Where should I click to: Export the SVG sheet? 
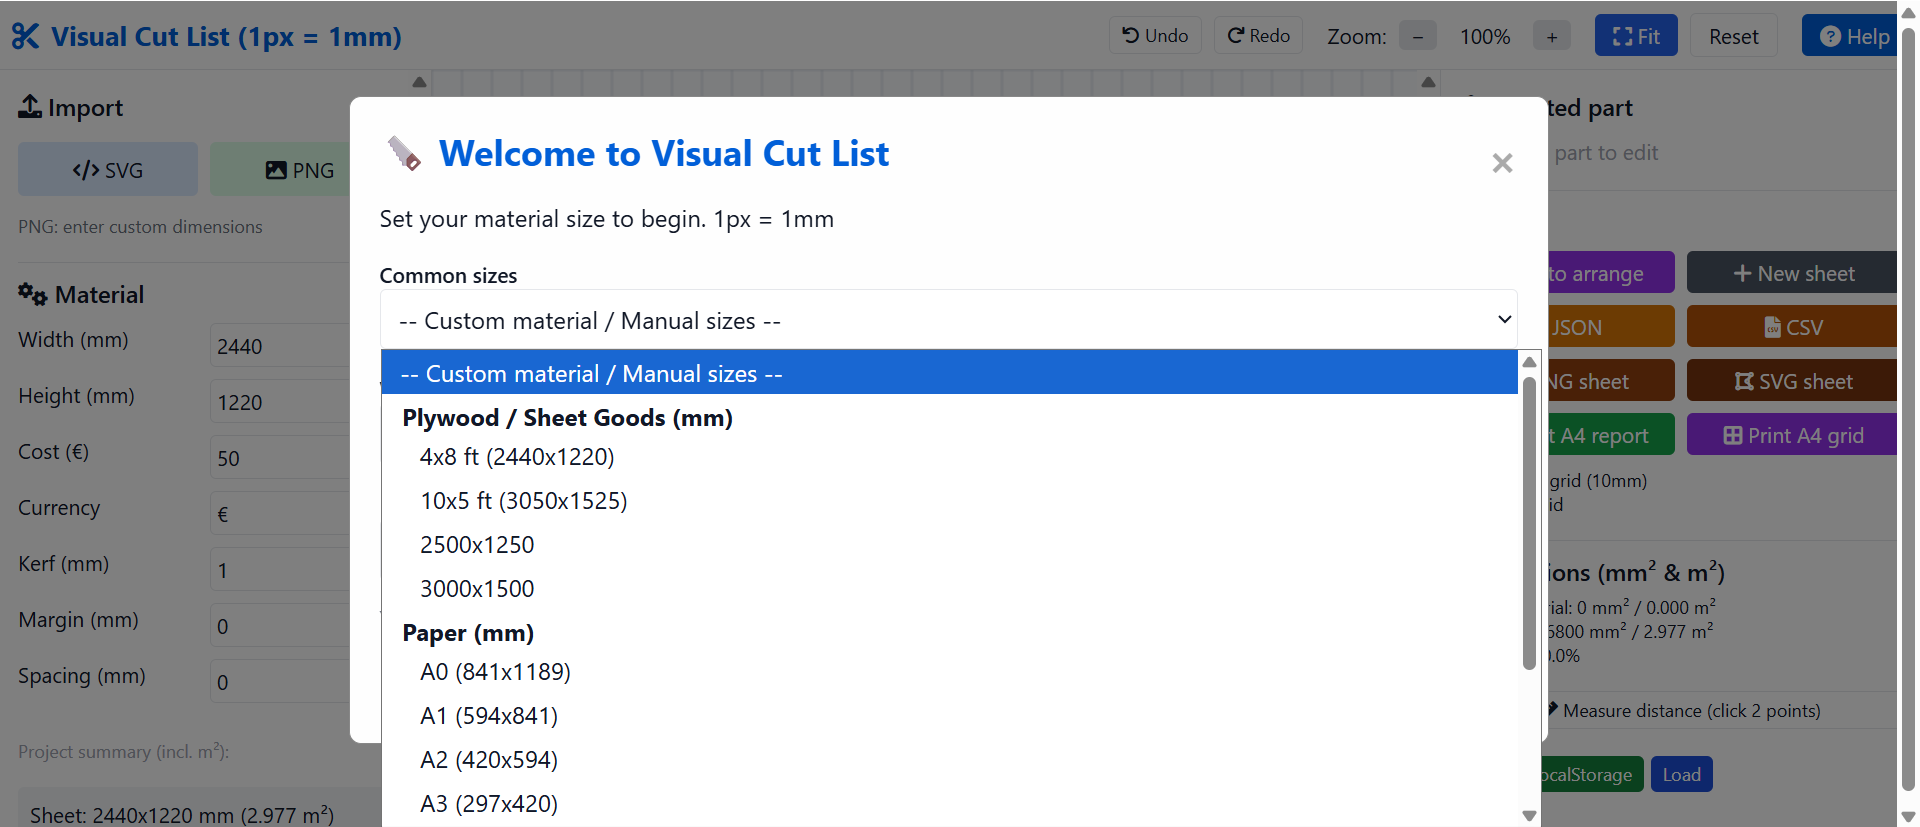coord(1792,381)
